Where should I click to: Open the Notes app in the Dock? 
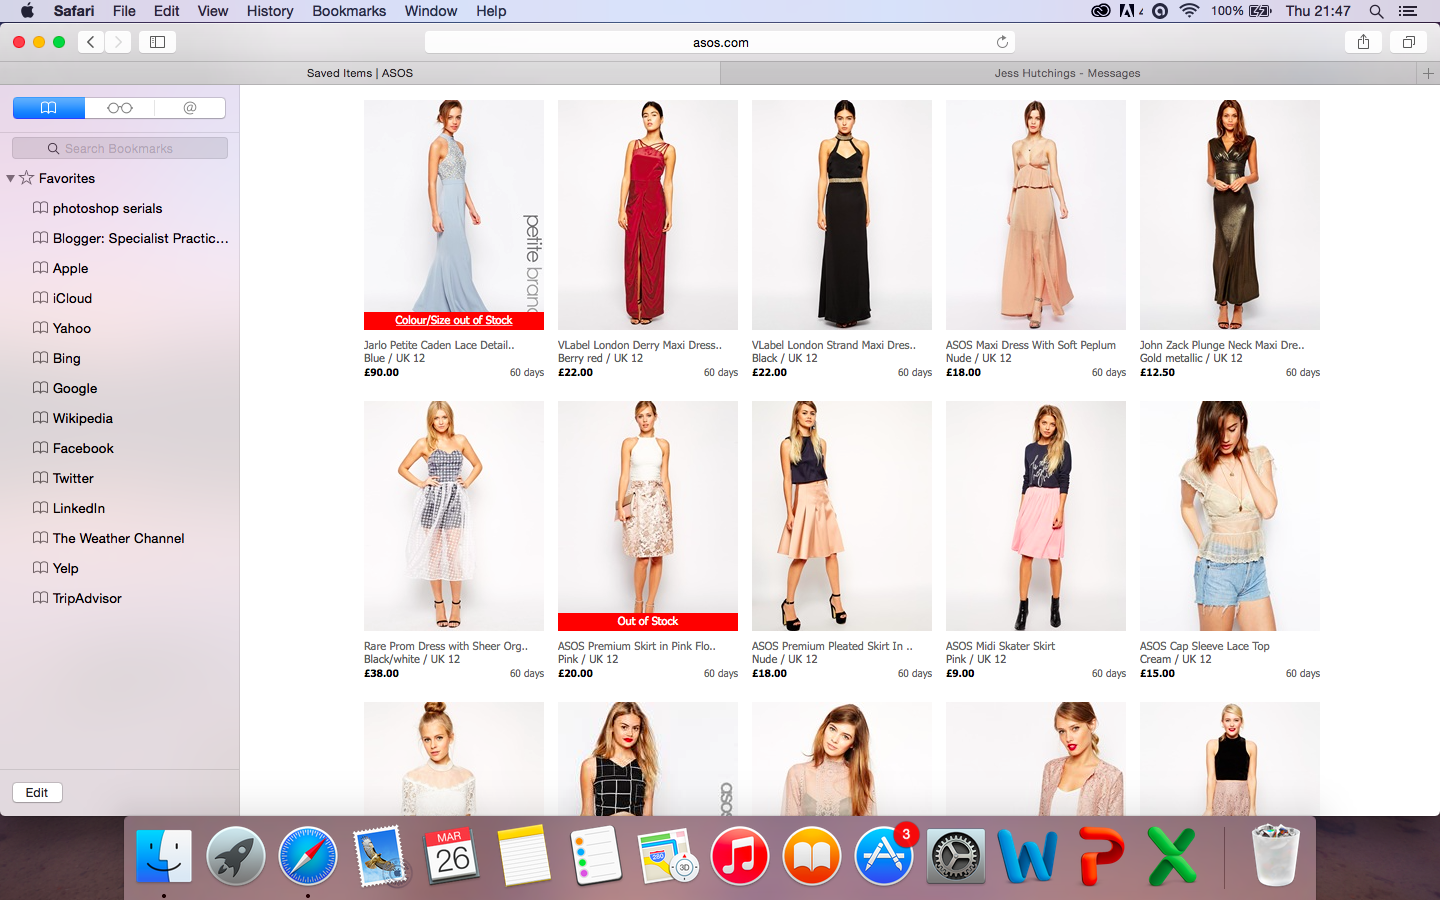click(x=524, y=856)
